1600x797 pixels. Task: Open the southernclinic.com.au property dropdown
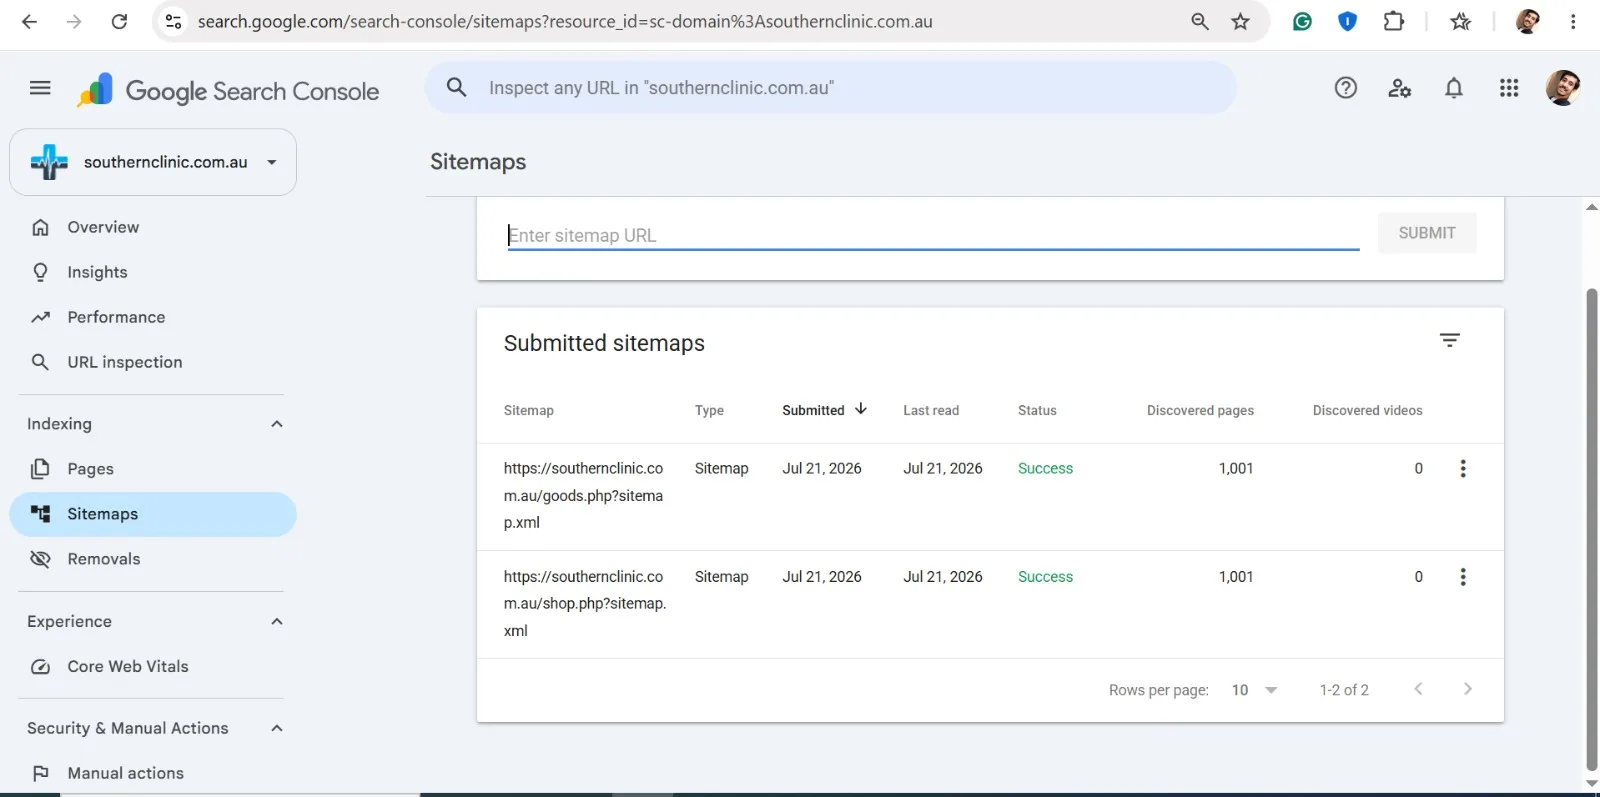pyautogui.click(x=153, y=162)
